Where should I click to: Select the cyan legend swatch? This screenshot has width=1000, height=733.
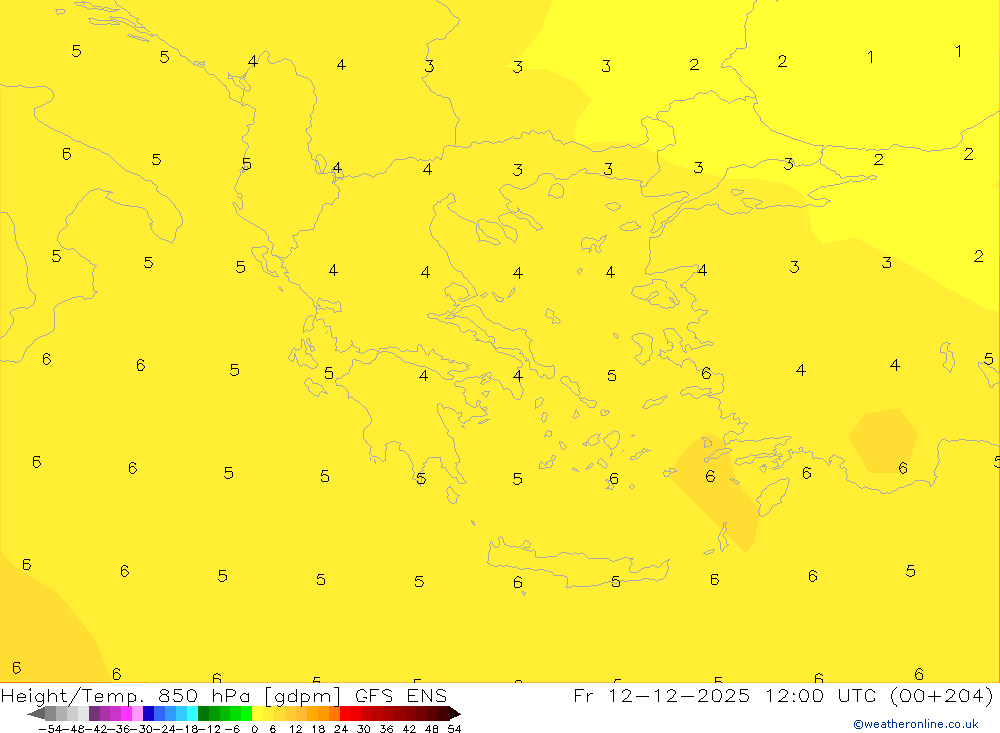pyautogui.click(x=192, y=714)
